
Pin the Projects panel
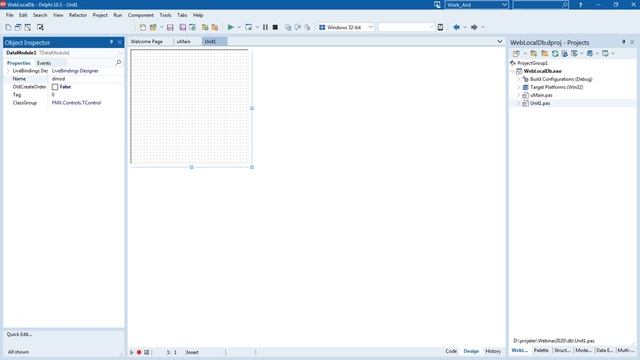coord(623,42)
